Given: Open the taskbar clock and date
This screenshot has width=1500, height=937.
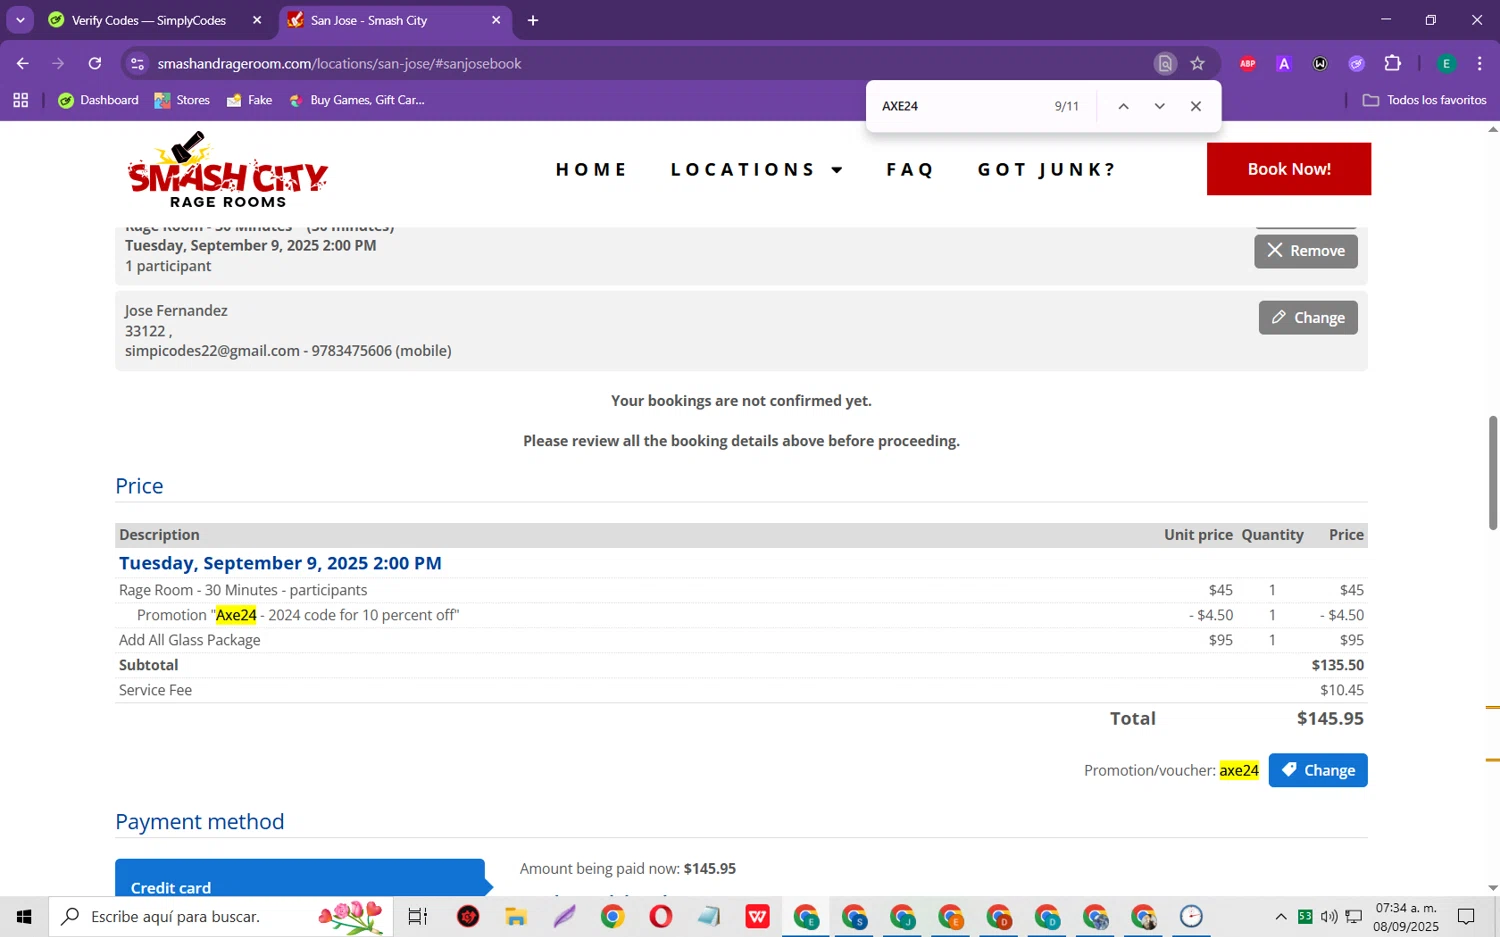Looking at the screenshot, I should pyautogui.click(x=1406, y=916).
